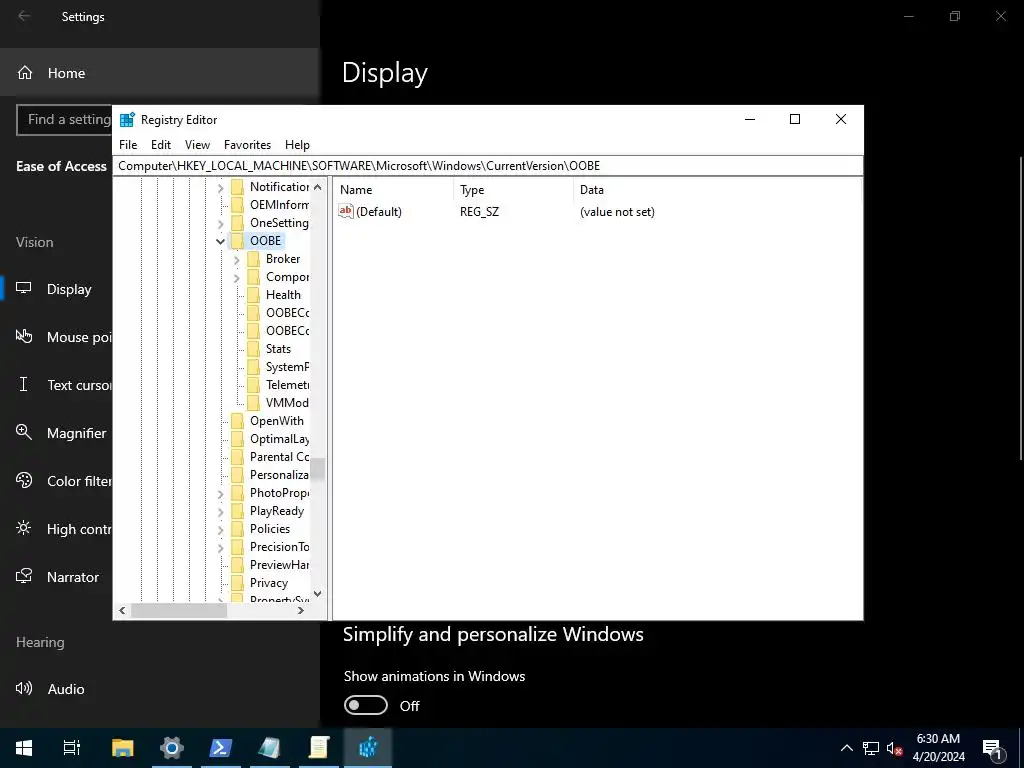Select the Telemetry key folder icon
1024x768 pixels.
tap(253, 385)
